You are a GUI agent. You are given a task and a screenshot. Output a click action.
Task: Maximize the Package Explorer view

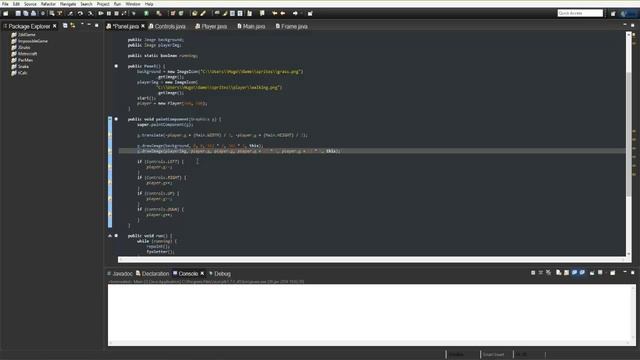coord(97,25)
